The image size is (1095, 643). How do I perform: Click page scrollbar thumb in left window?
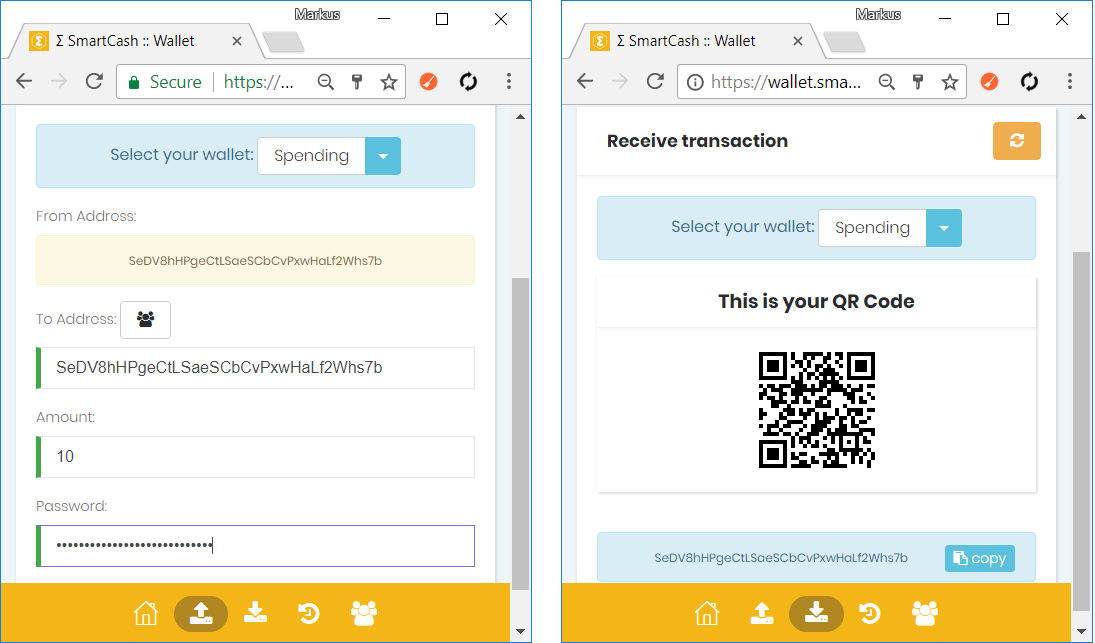coord(520,434)
